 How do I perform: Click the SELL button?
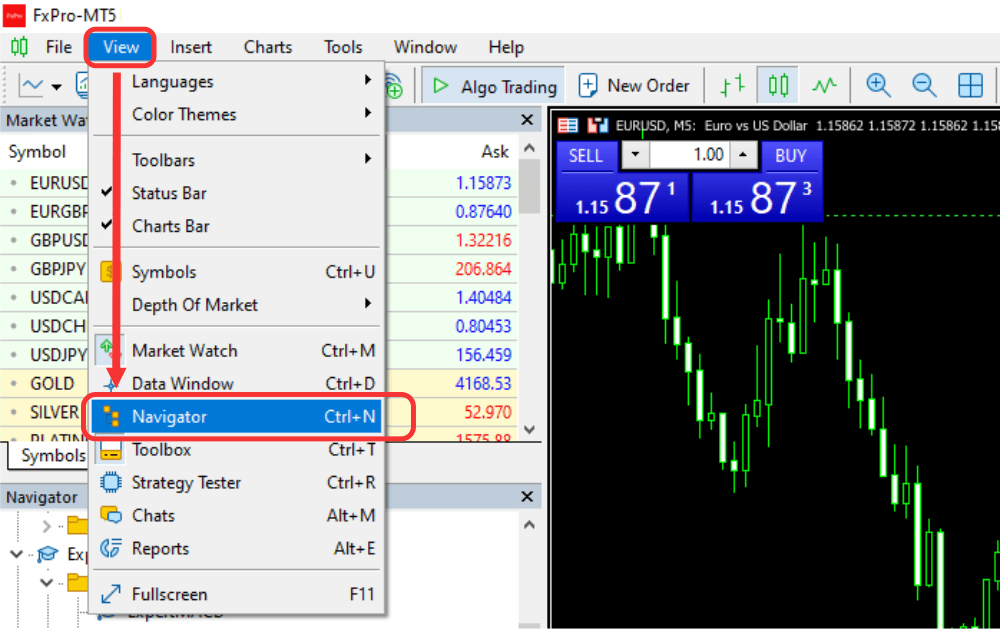586,156
